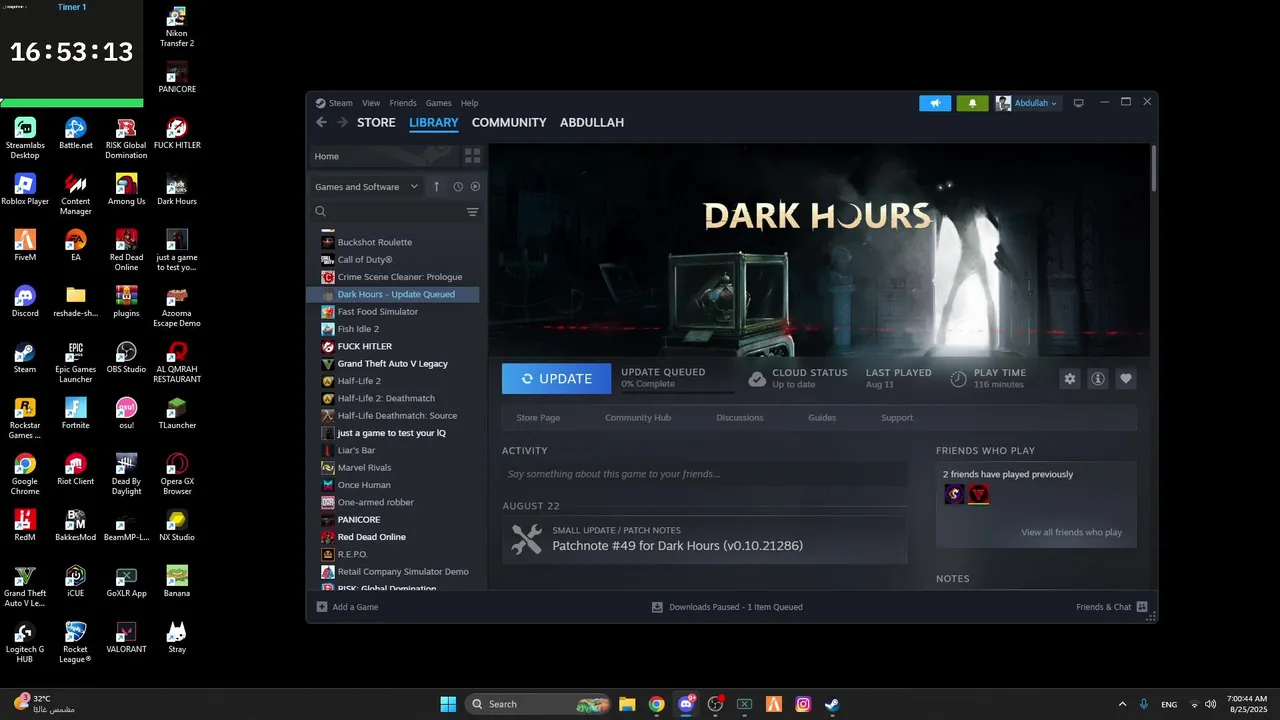The height and width of the screenshot is (720, 1280).
Task: Click the activity 'Say something' text box
Action: (705, 474)
